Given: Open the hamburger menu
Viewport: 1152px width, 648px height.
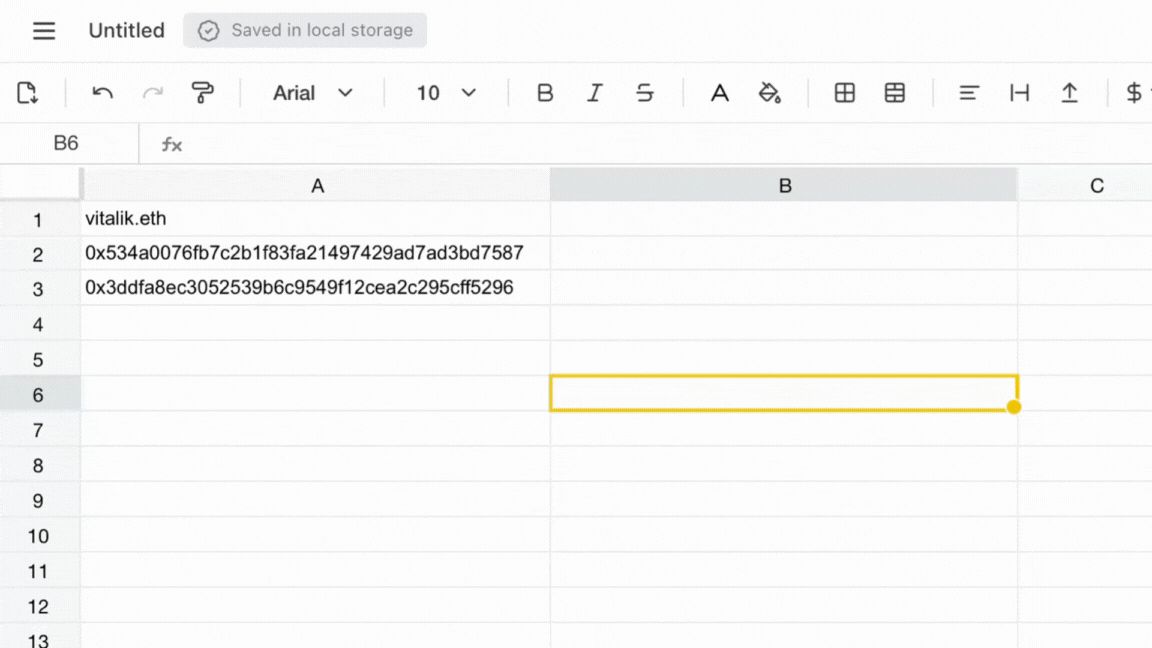Looking at the screenshot, I should (44, 30).
